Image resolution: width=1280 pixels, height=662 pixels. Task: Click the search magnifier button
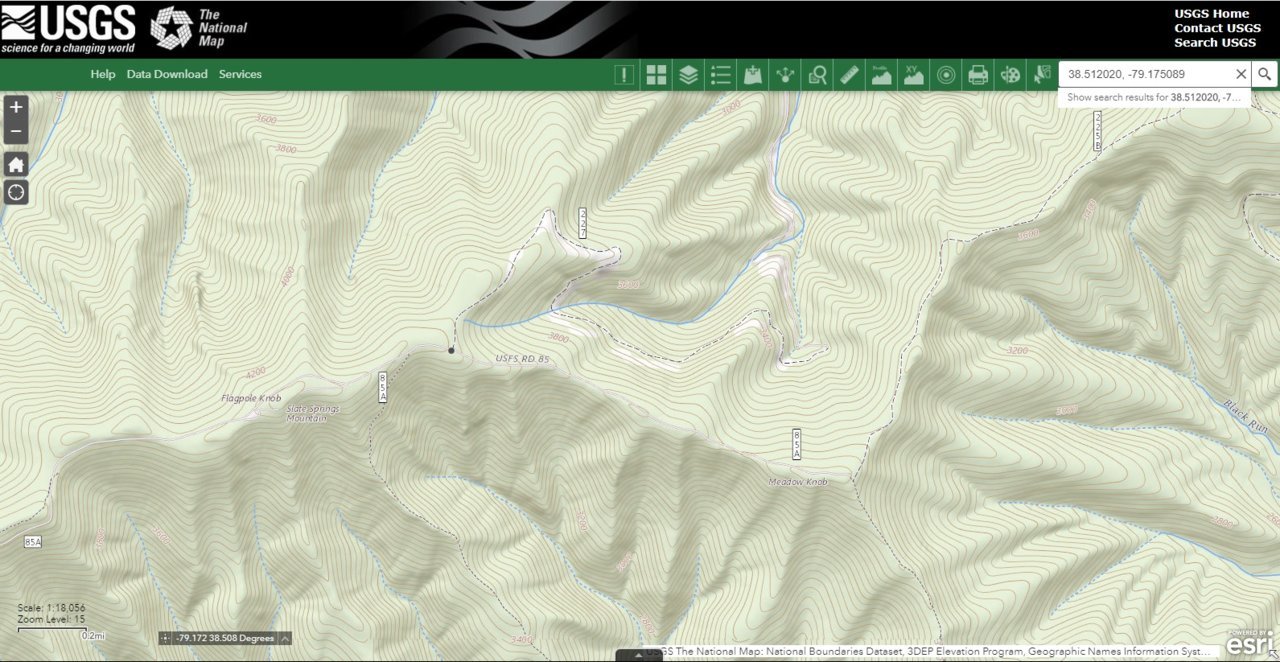pyautogui.click(x=1264, y=74)
